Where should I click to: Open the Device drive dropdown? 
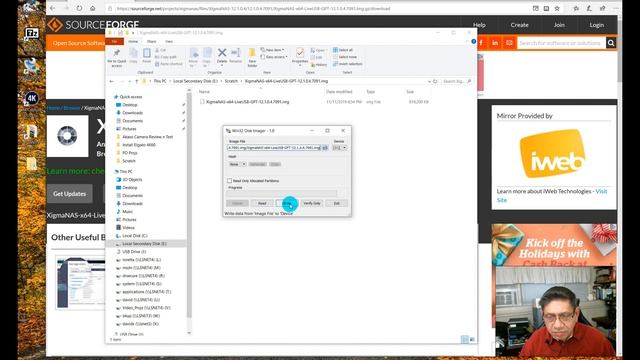340,148
